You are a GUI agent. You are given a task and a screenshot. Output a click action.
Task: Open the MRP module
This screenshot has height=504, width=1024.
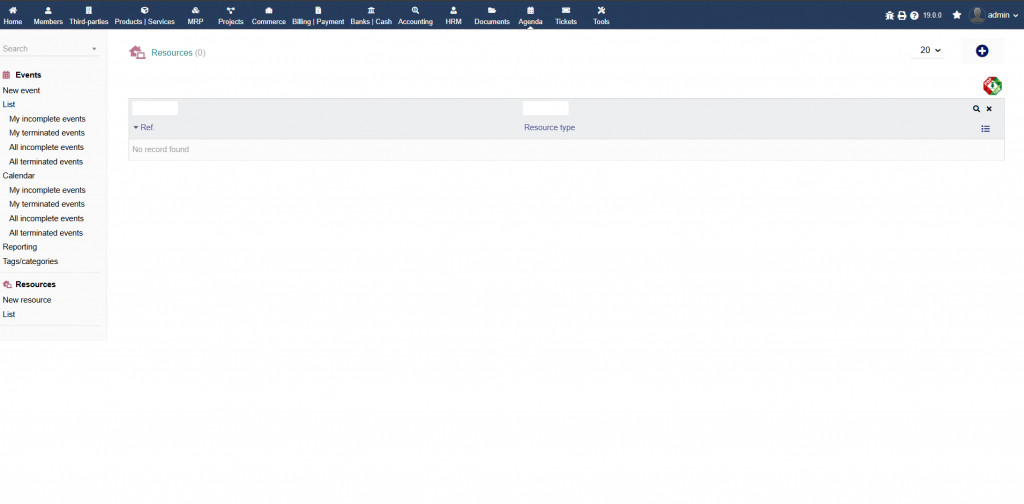click(195, 16)
